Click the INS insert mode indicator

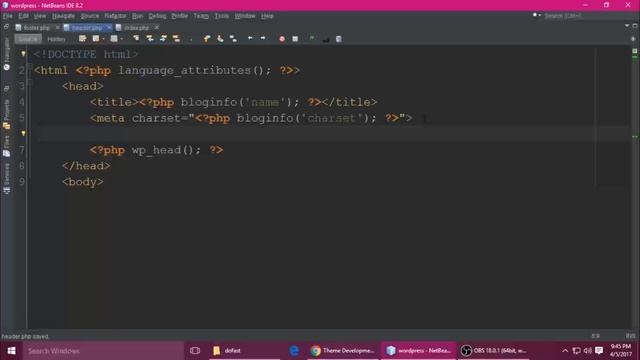click(630, 336)
